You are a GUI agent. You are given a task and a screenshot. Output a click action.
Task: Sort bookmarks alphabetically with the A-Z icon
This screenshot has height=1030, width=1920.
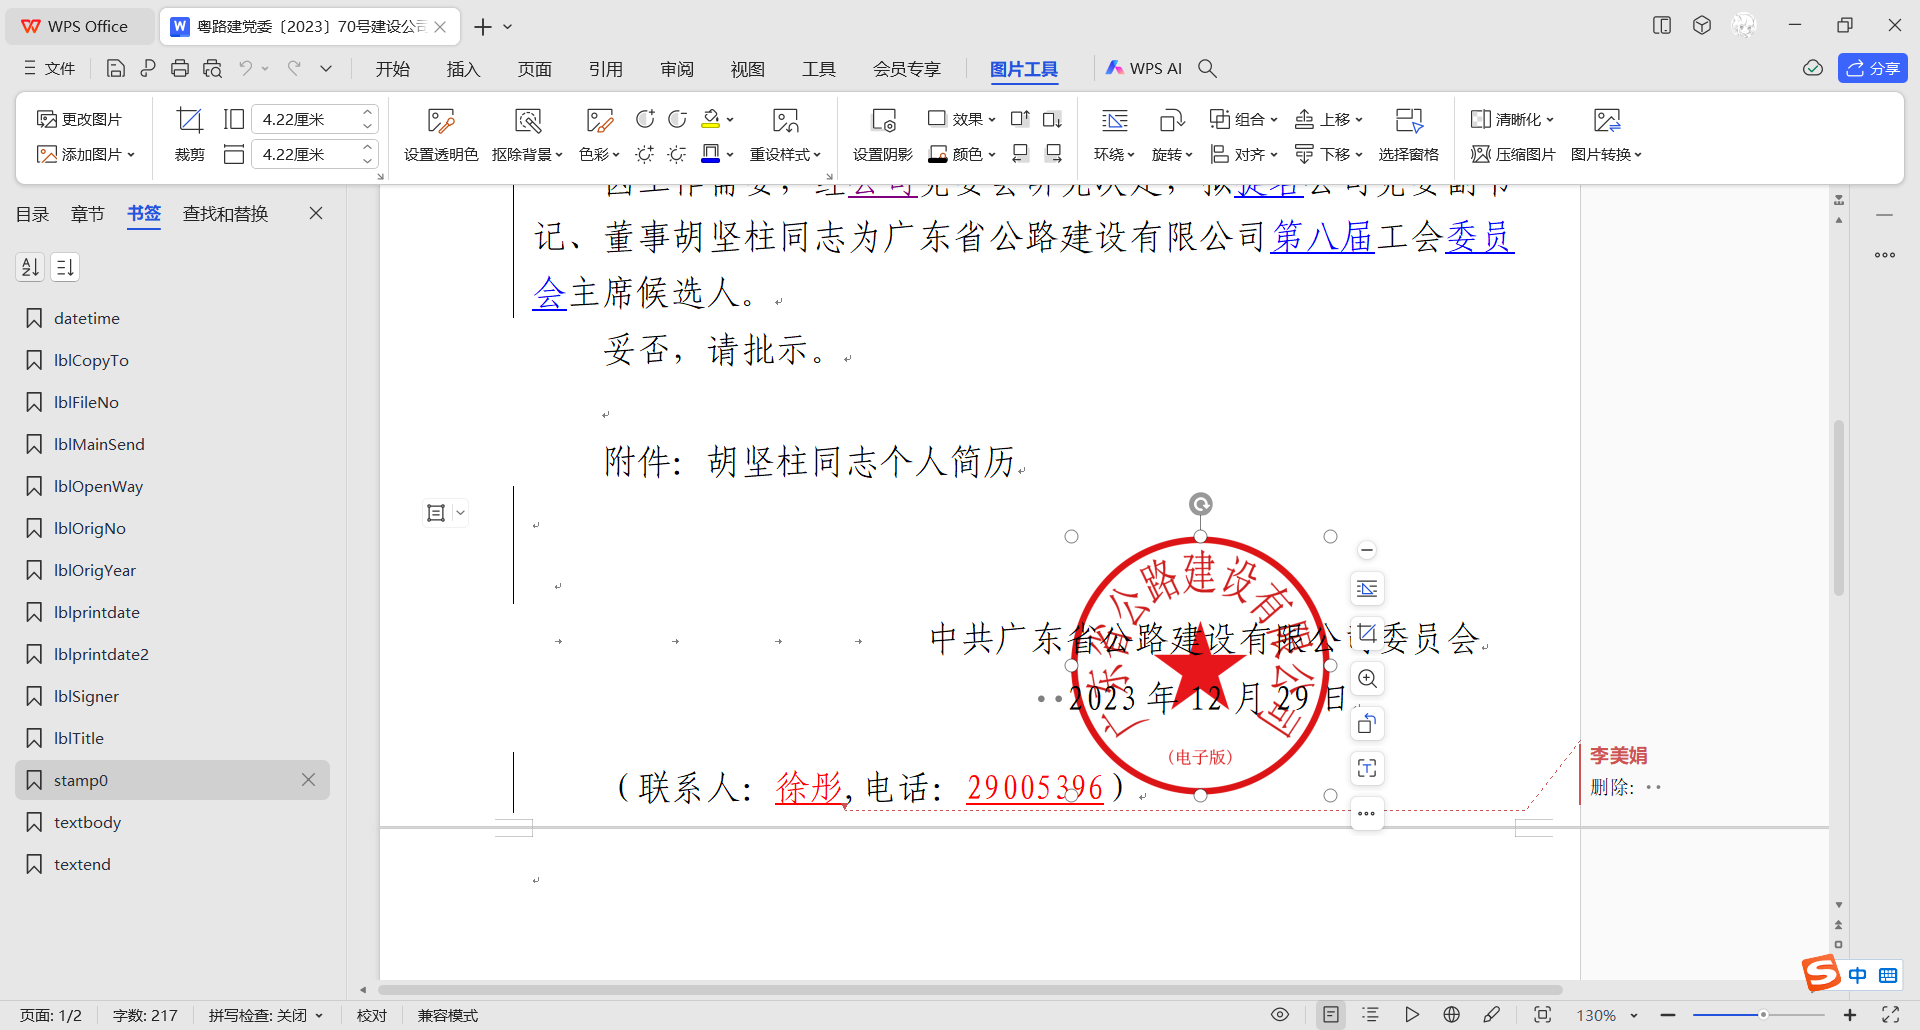point(30,267)
